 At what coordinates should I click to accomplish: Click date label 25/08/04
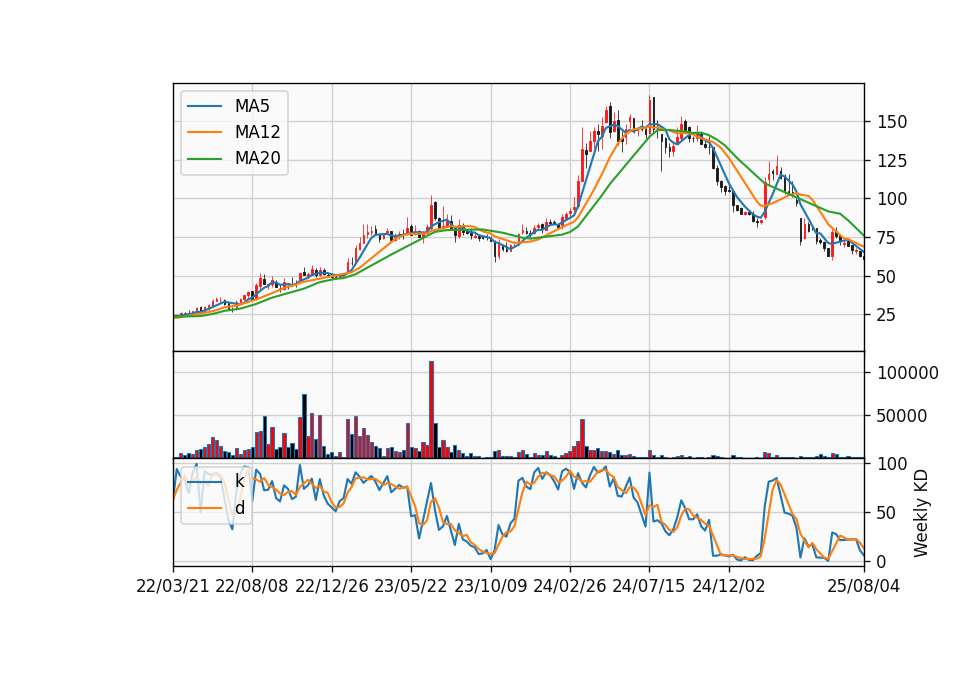864,586
